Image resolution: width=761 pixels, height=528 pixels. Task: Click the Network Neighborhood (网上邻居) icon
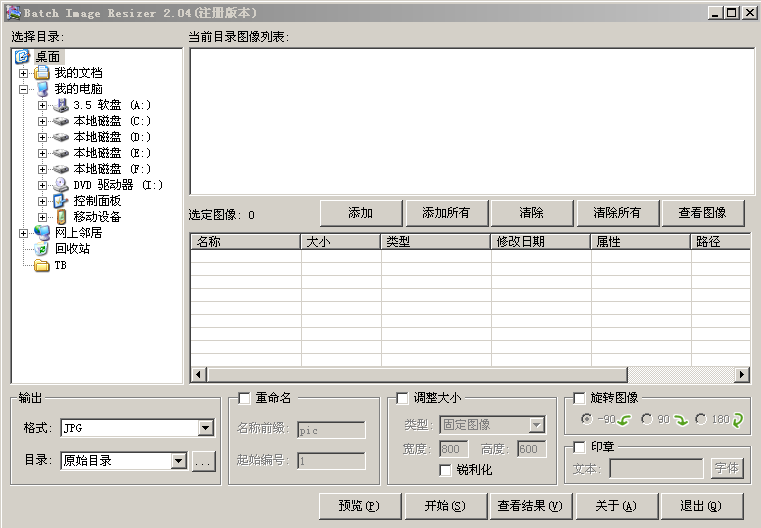point(42,233)
